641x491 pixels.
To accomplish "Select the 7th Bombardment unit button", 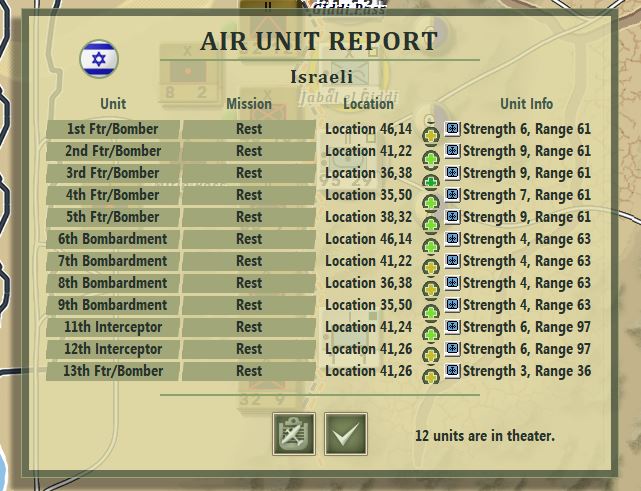I will [113, 262].
